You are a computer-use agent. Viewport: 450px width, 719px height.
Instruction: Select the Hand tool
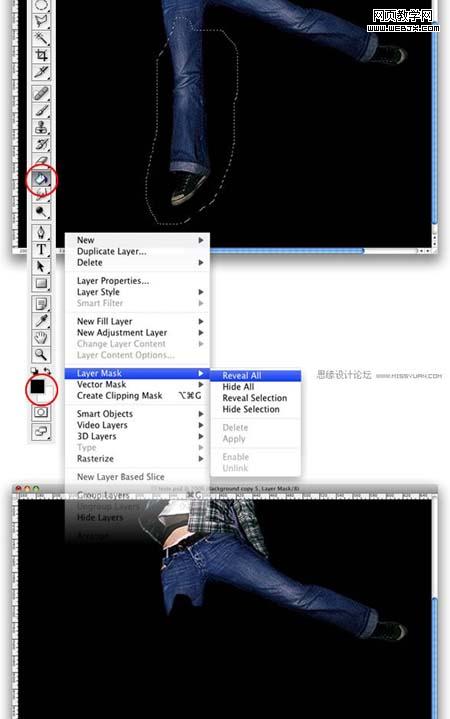pyautogui.click(x=41, y=337)
